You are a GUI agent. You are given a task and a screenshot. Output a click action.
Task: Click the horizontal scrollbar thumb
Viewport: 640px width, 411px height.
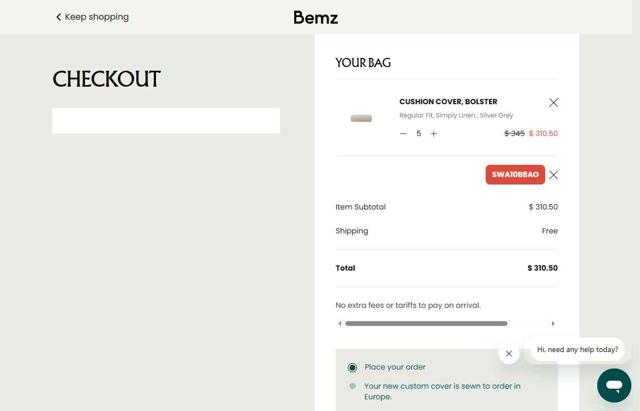pyautogui.click(x=426, y=324)
